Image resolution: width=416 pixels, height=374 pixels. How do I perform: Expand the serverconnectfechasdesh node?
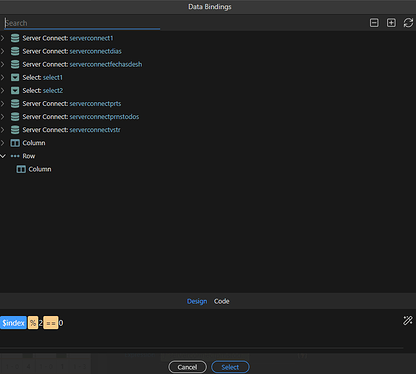coord(3,64)
